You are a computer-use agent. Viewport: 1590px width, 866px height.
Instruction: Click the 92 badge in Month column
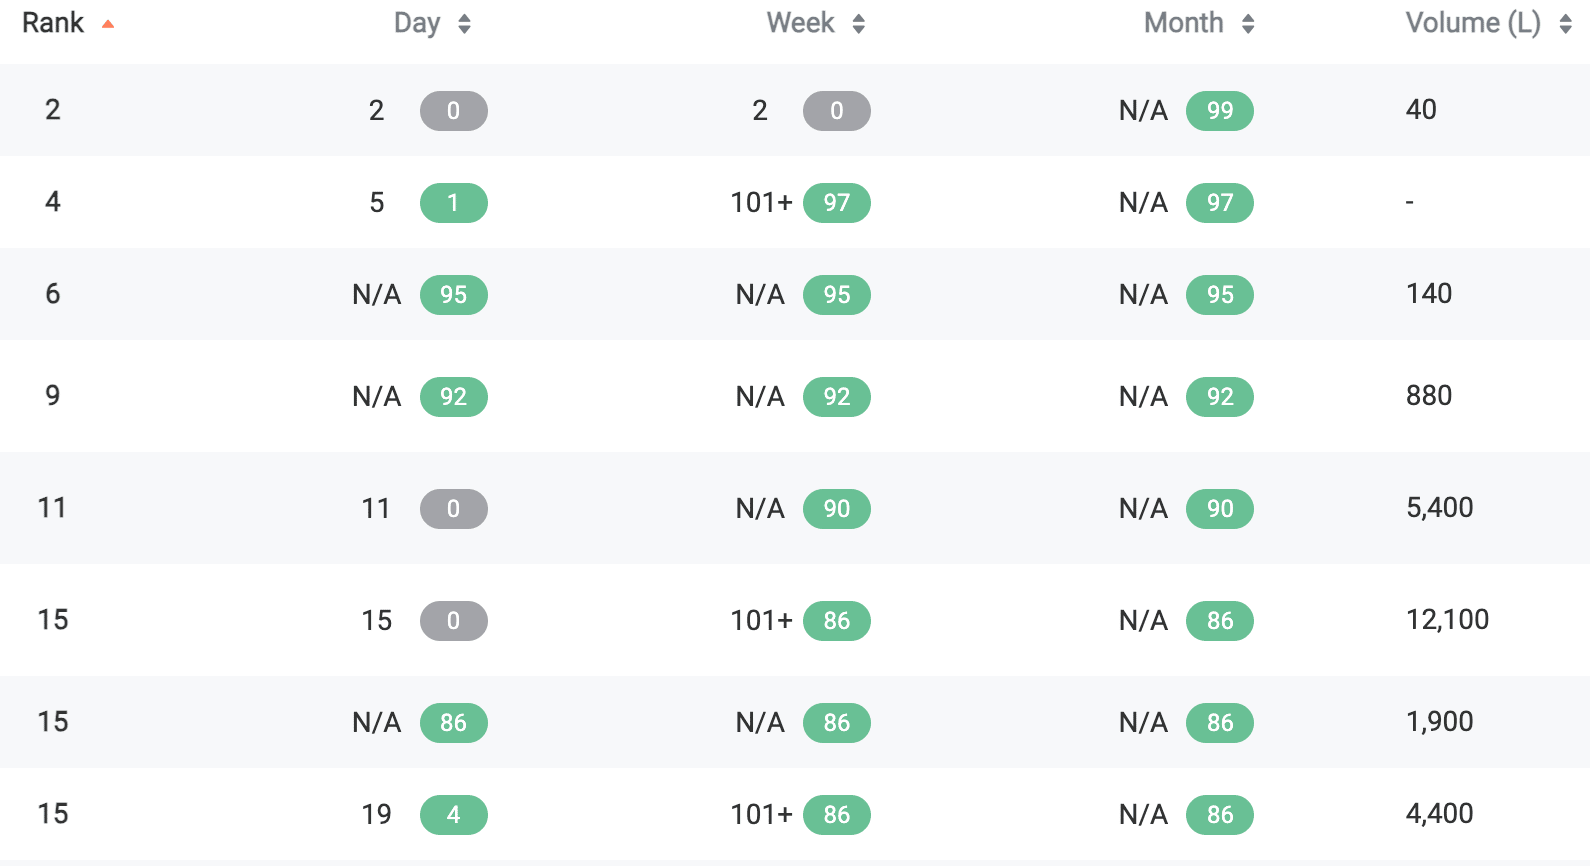1219,397
